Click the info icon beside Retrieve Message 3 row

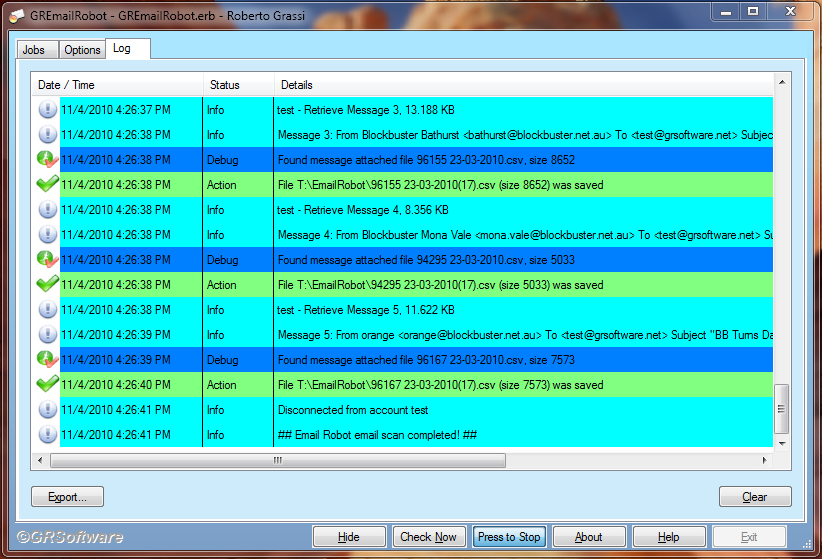(47, 110)
